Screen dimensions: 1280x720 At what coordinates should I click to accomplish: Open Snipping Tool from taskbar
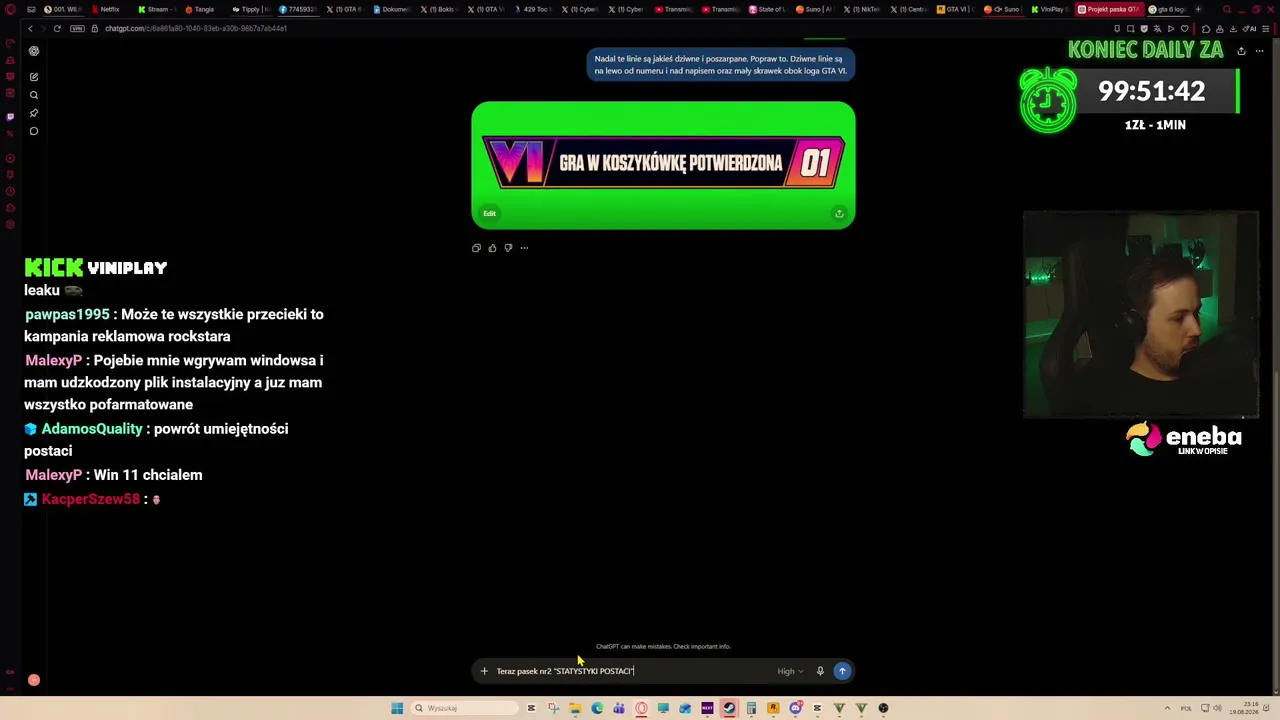[553, 708]
